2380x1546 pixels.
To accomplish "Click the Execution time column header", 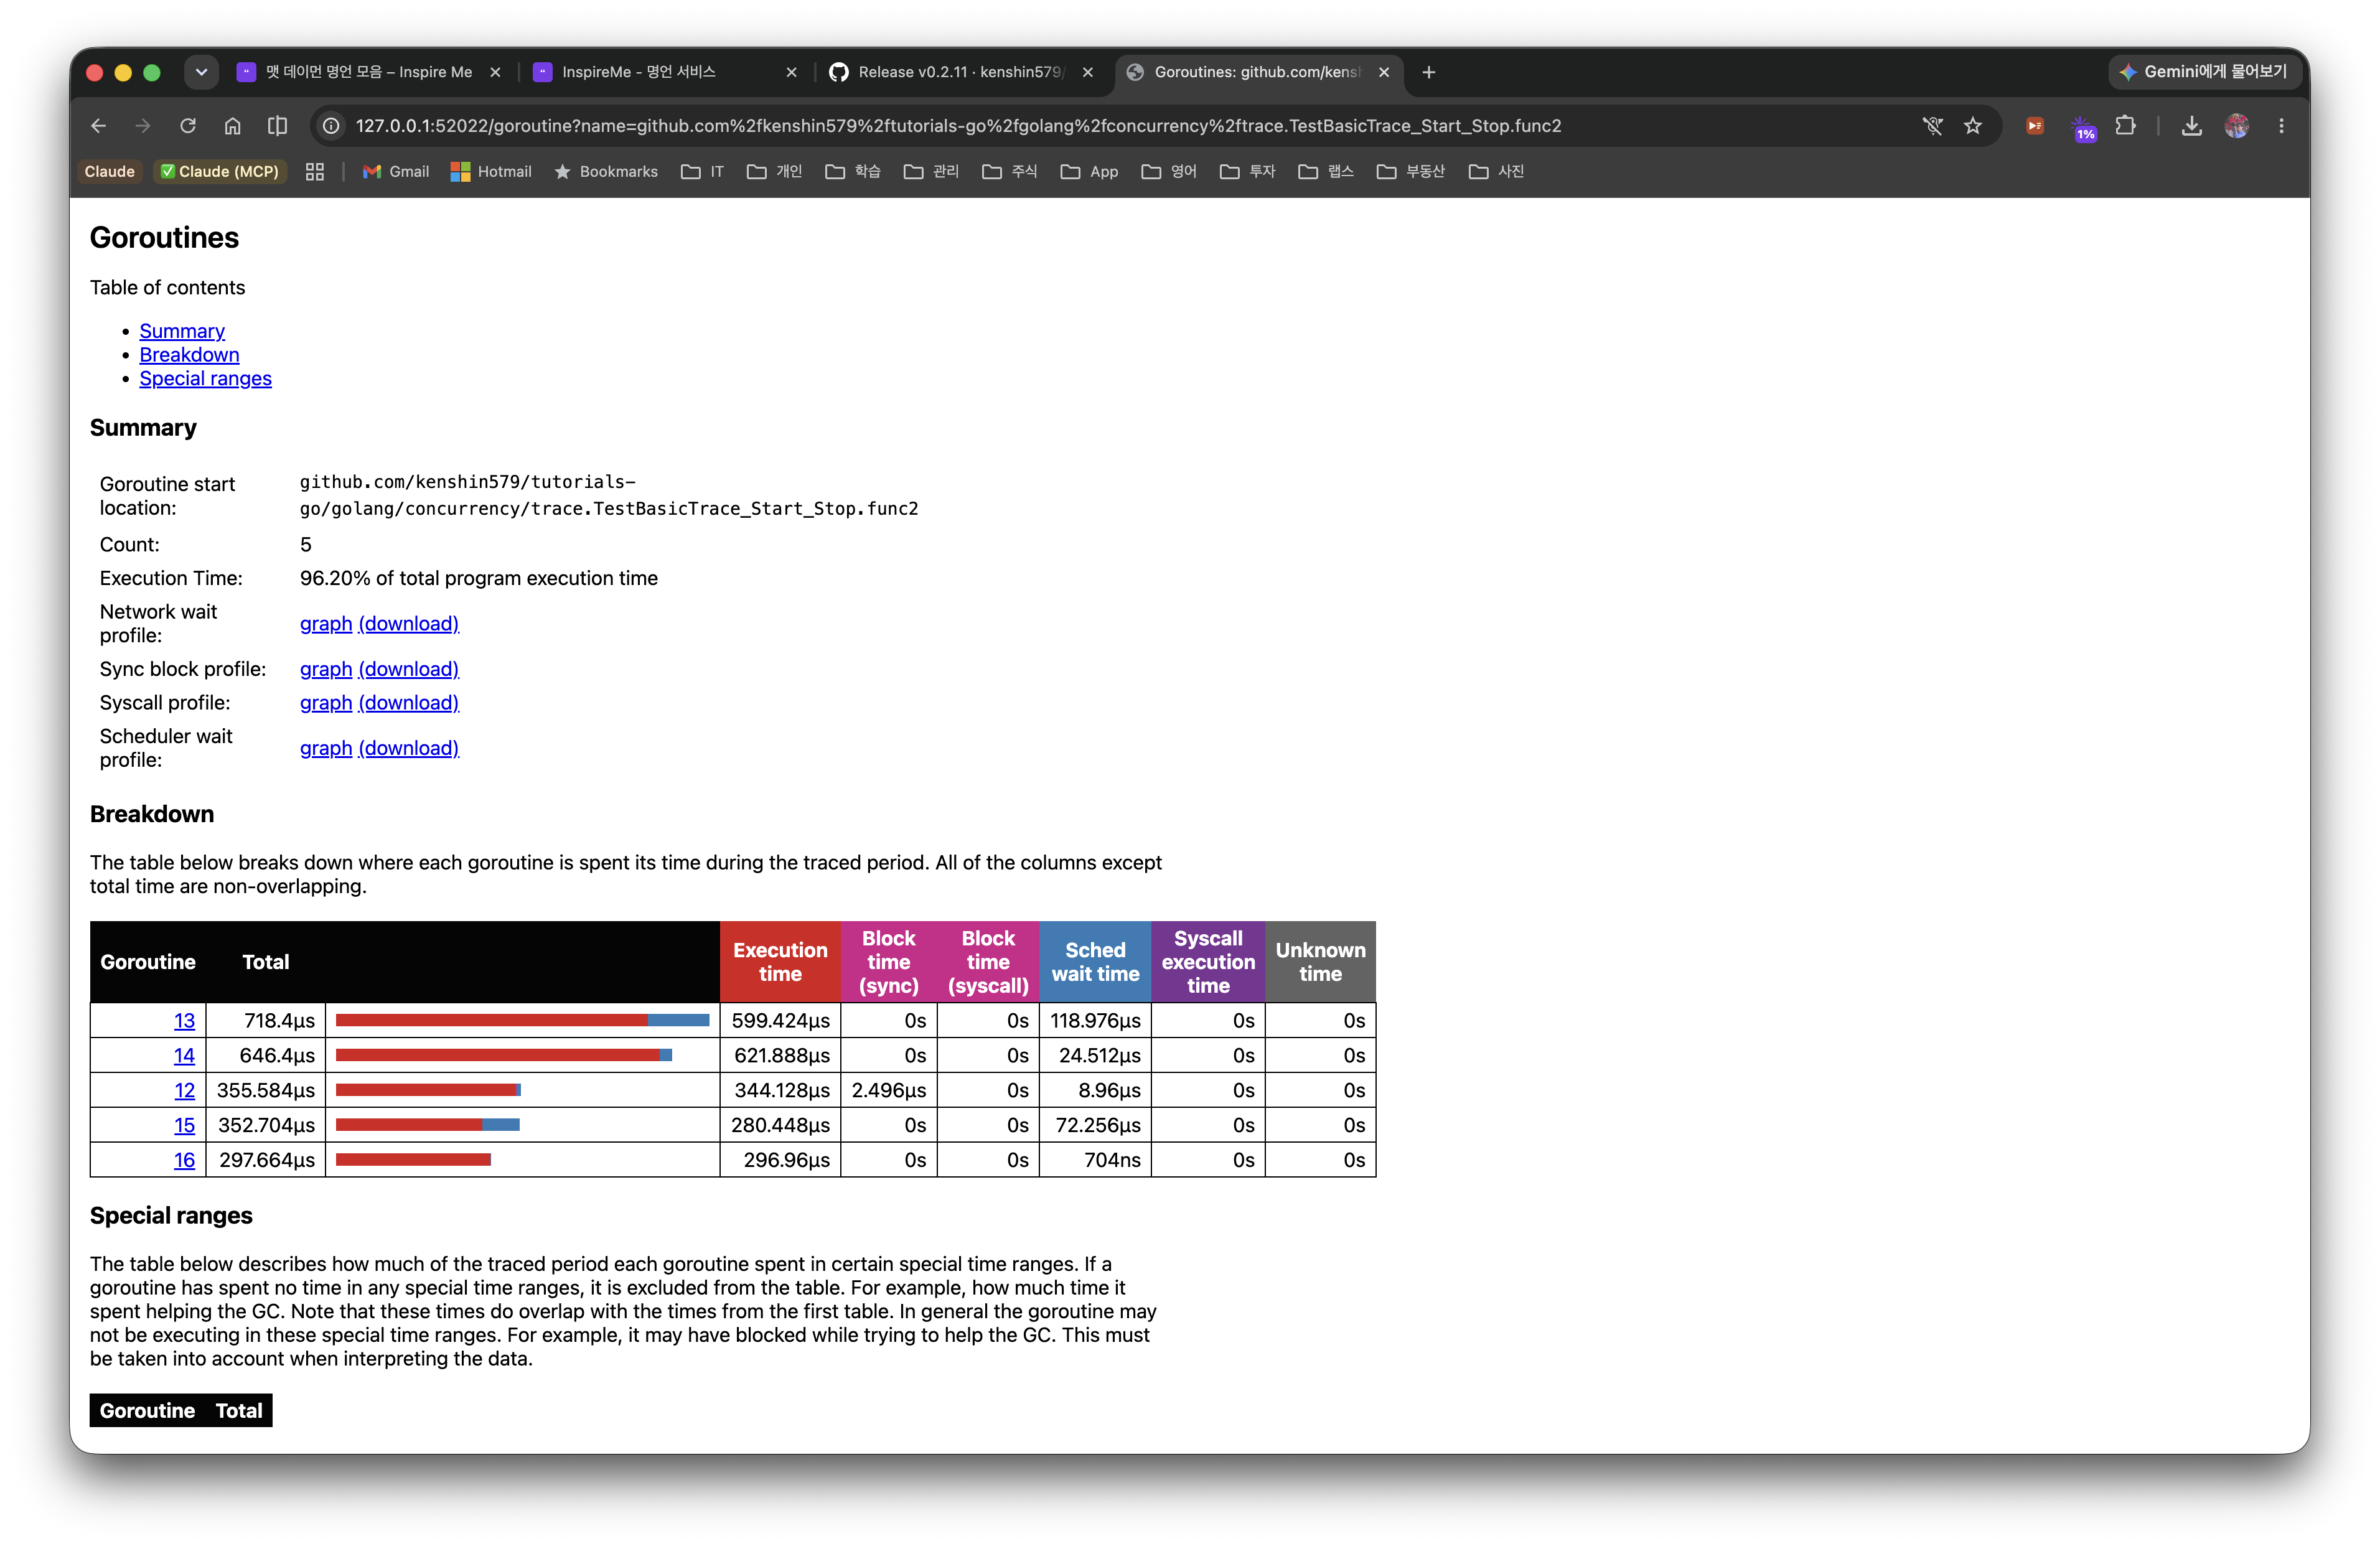I will [x=780, y=962].
